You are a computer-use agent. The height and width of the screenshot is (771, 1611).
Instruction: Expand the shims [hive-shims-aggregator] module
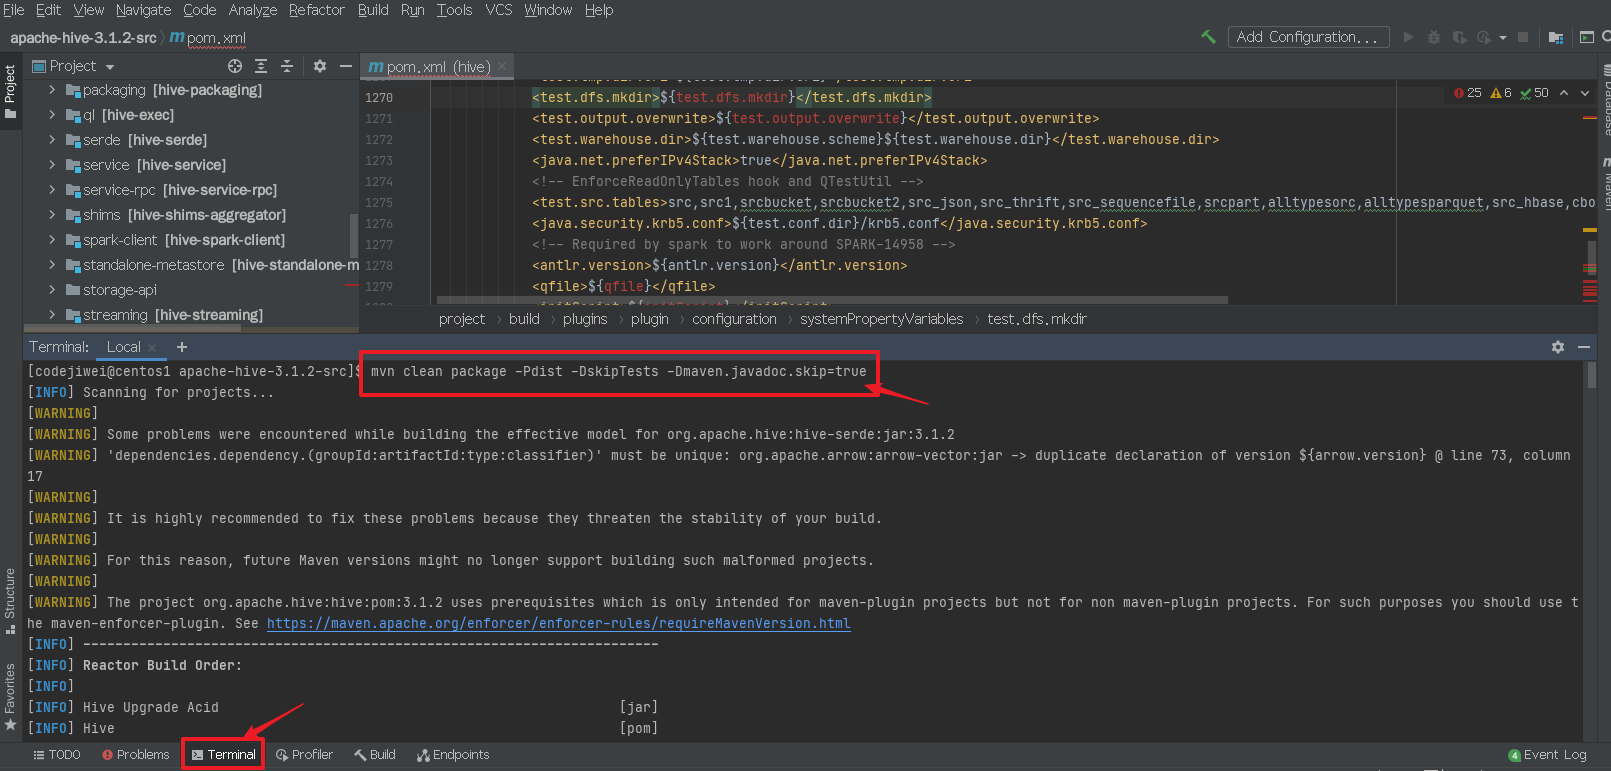tap(52, 215)
